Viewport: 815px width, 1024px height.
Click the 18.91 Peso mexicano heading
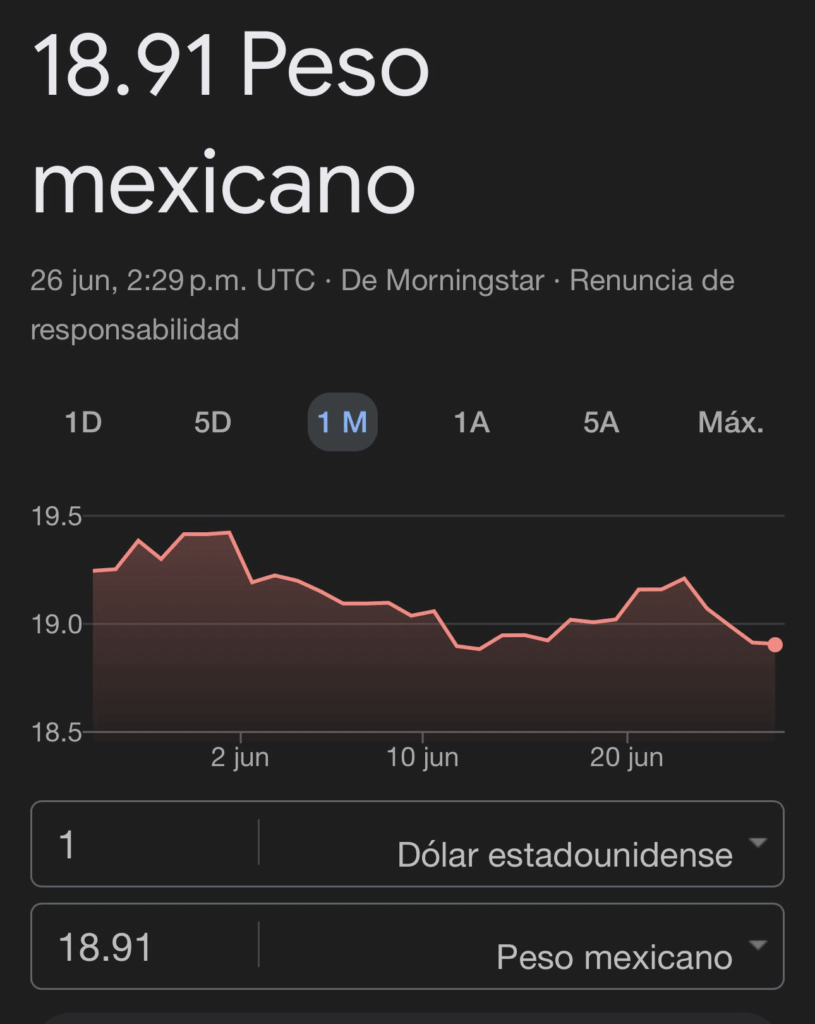[x=232, y=125]
